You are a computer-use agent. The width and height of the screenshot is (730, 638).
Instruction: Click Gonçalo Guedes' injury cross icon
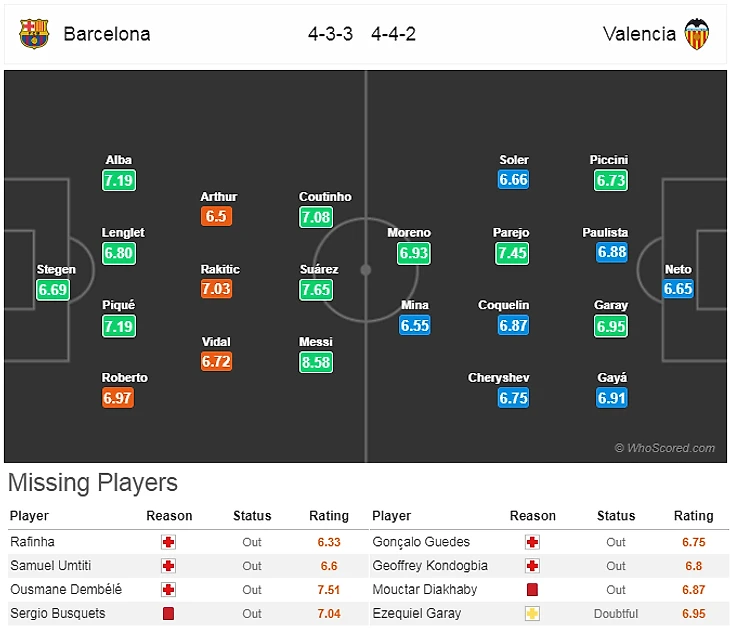pos(532,542)
